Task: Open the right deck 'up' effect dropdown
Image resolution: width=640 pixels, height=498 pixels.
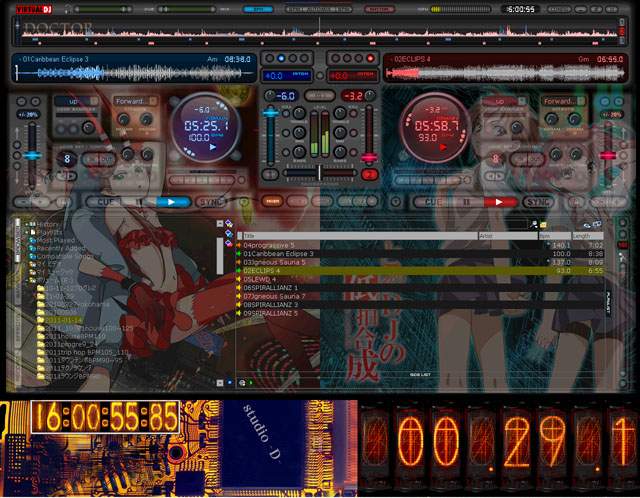Action: (504, 101)
